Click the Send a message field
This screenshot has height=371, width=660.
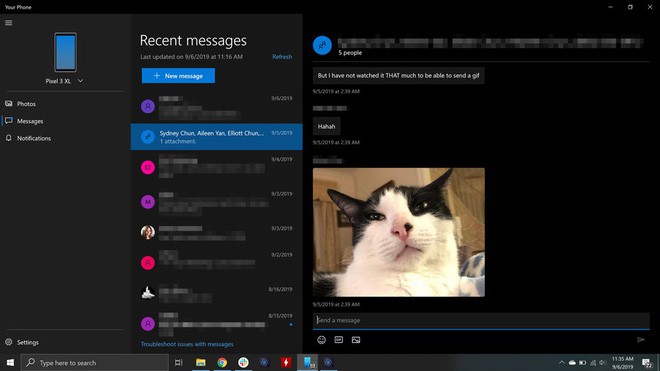pyautogui.click(x=481, y=320)
